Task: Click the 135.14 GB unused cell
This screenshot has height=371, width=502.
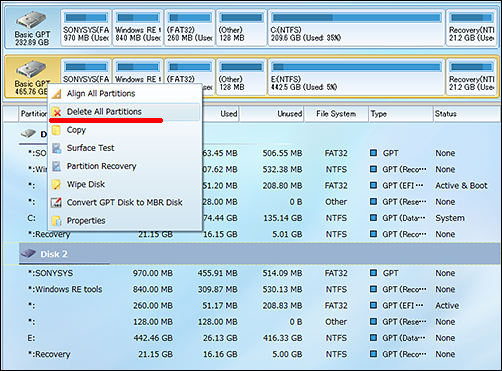Action: point(283,218)
